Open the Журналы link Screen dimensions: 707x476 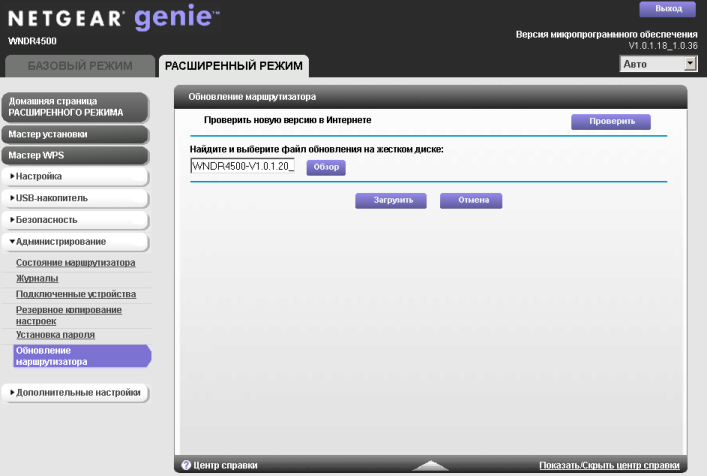[37, 278]
